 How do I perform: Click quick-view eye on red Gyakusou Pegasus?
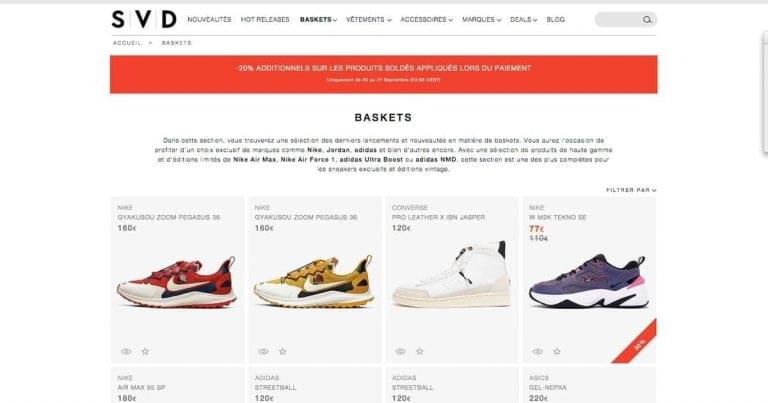click(x=126, y=351)
